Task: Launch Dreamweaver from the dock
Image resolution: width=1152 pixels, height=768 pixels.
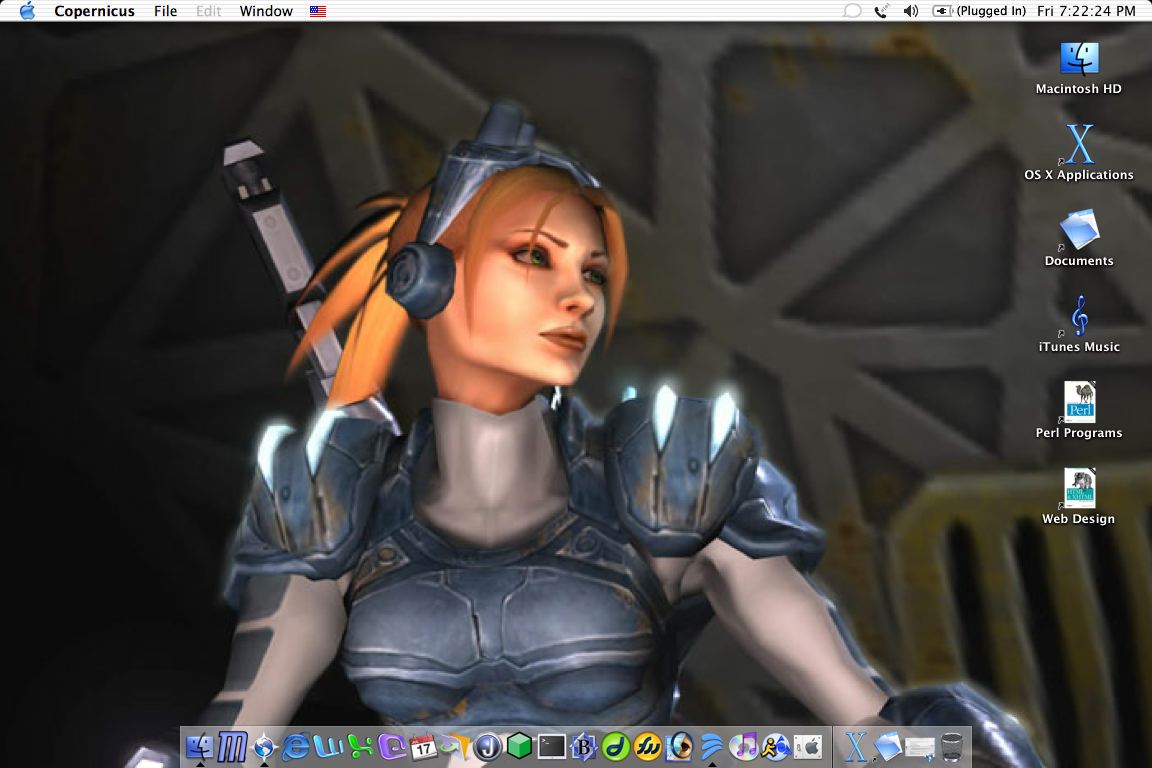Action: pos(616,747)
